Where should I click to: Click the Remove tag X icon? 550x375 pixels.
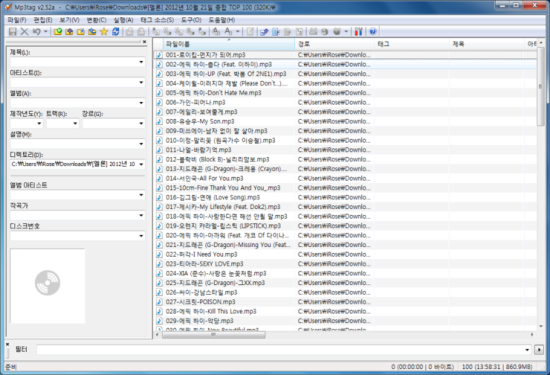(x=24, y=32)
